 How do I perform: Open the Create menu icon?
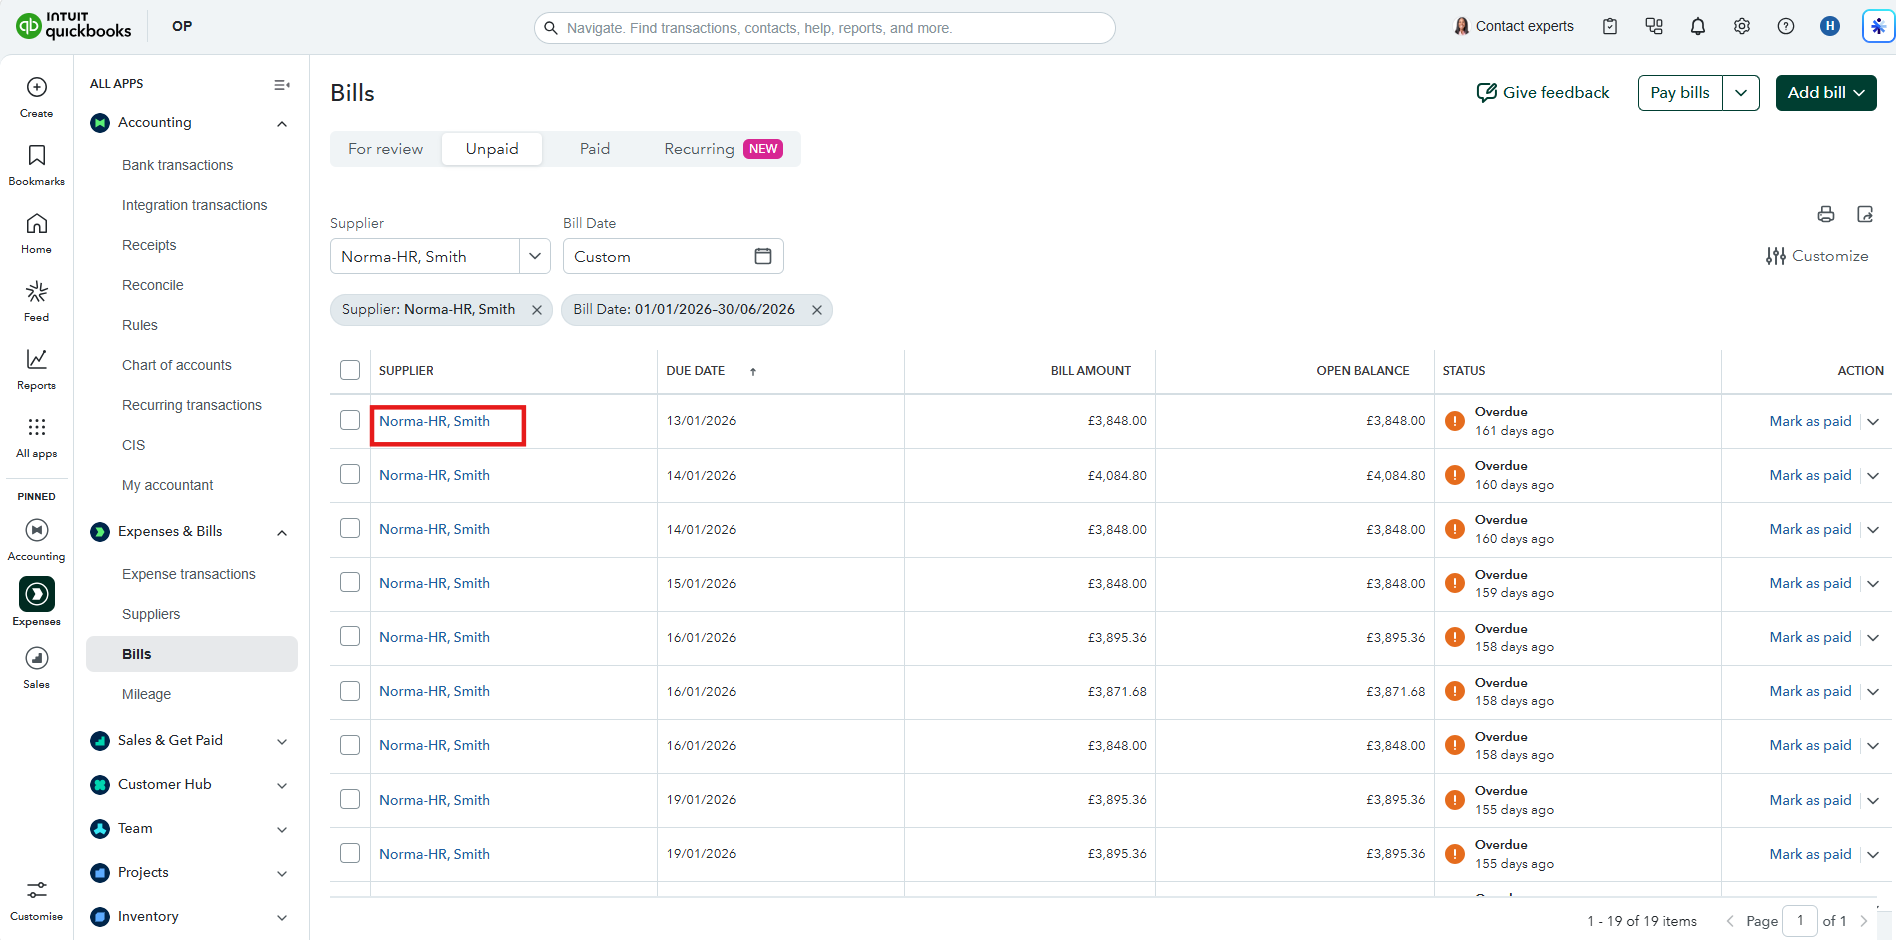pos(37,88)
